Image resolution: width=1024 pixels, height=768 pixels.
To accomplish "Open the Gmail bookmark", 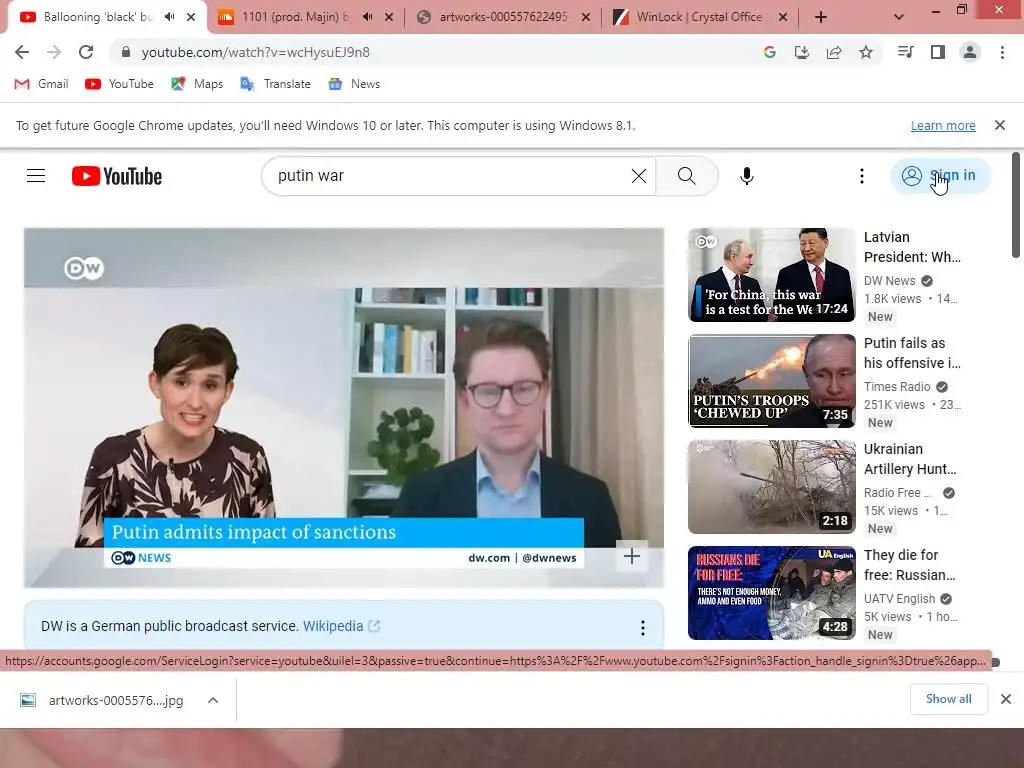I will [x=42, y=84].
